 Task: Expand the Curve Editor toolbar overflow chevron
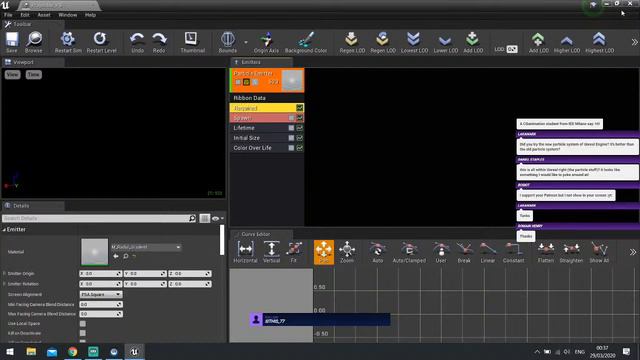[x=633, y=252]
